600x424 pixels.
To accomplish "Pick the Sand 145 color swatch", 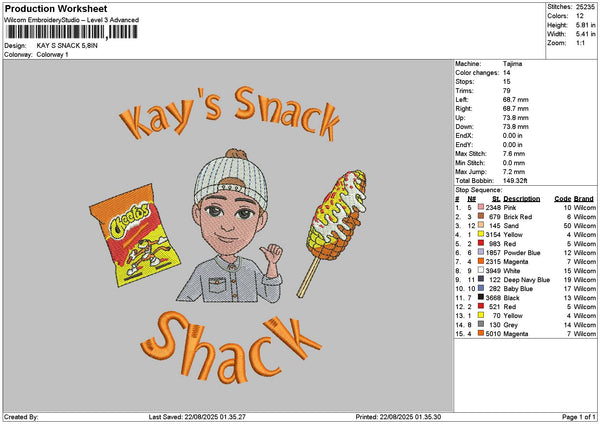I will click(481, 225).
